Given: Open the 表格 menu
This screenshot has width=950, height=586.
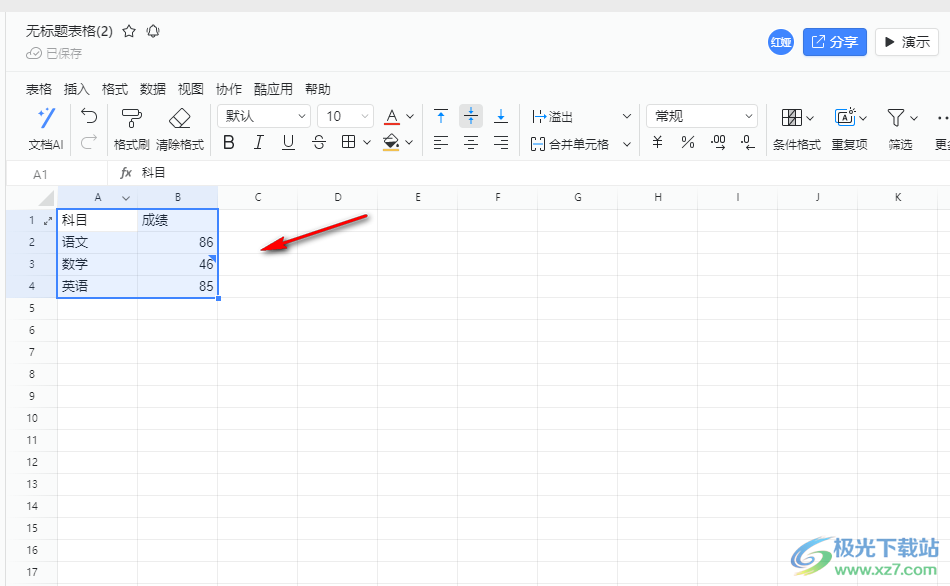Looking at the screenshot, I should coord(39,89).
